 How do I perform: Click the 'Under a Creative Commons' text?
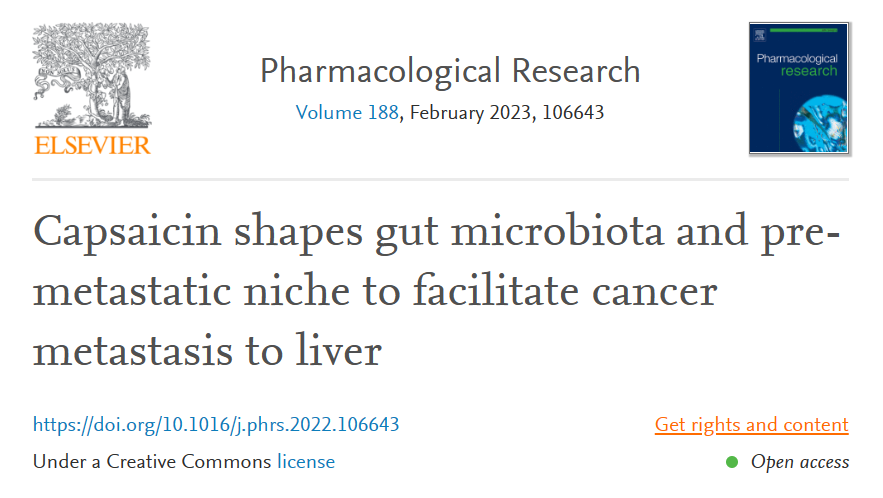point(152,461)
